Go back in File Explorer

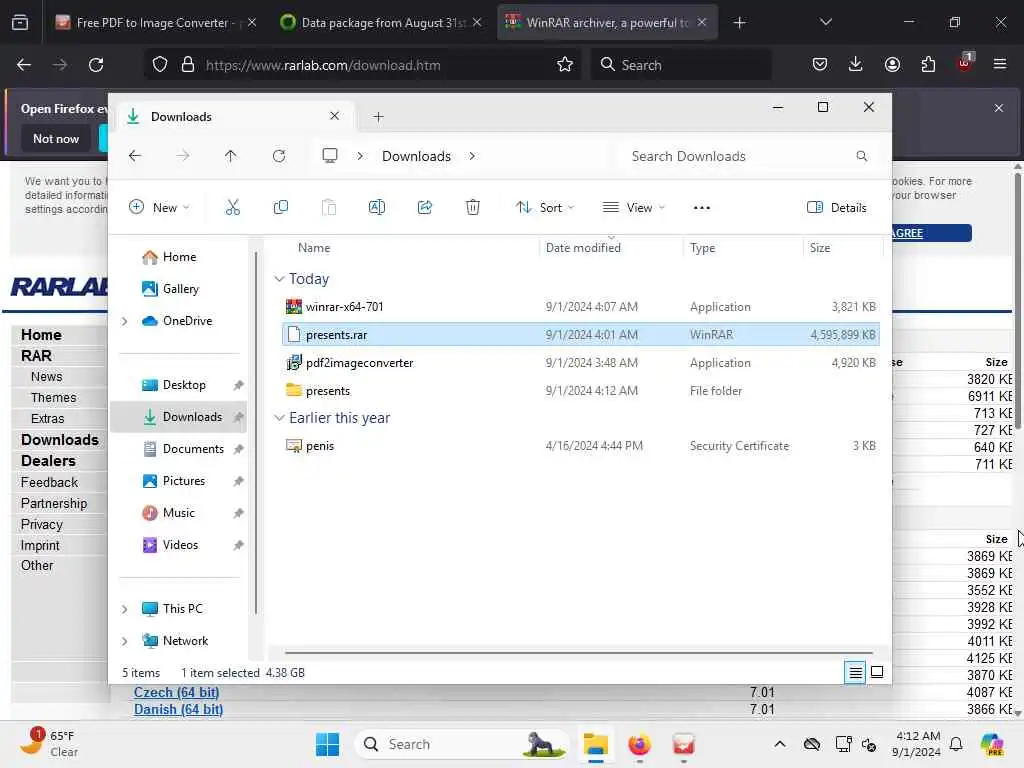click(135, 156)
